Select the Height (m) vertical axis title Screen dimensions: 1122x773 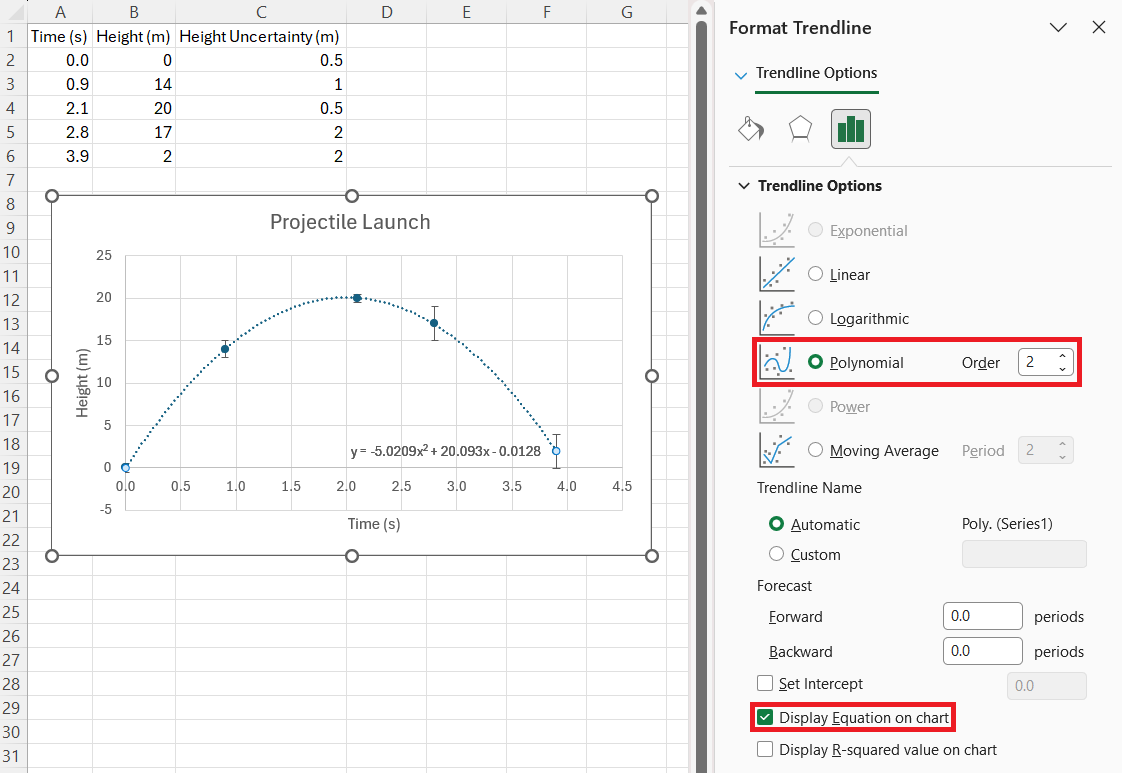point(82,383)
